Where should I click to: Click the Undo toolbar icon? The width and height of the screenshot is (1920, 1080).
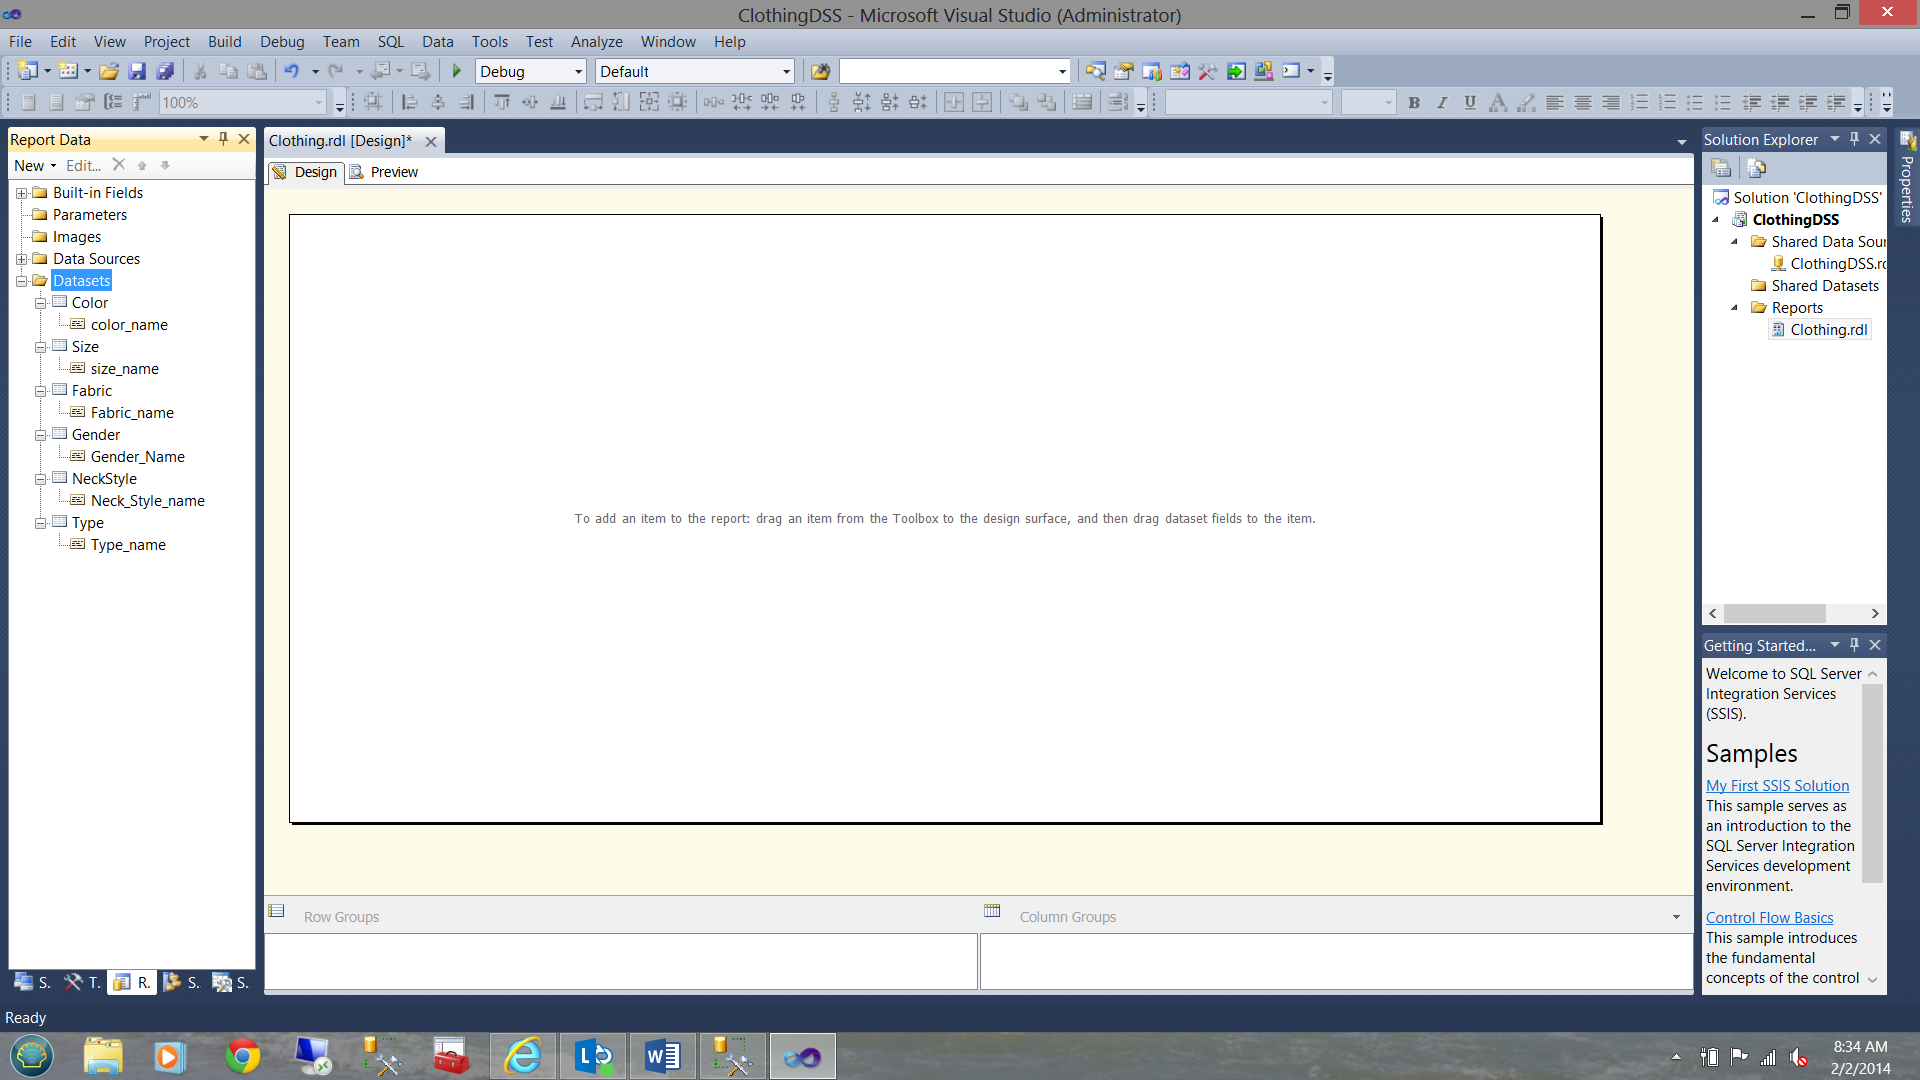pyautogui.click(x=291, y=71)
